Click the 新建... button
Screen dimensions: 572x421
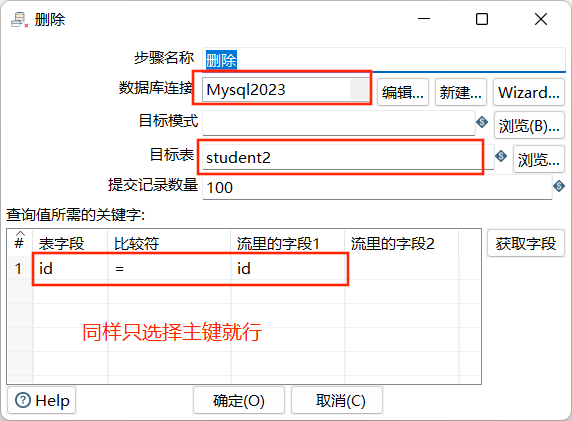click(x=461, y=92)
